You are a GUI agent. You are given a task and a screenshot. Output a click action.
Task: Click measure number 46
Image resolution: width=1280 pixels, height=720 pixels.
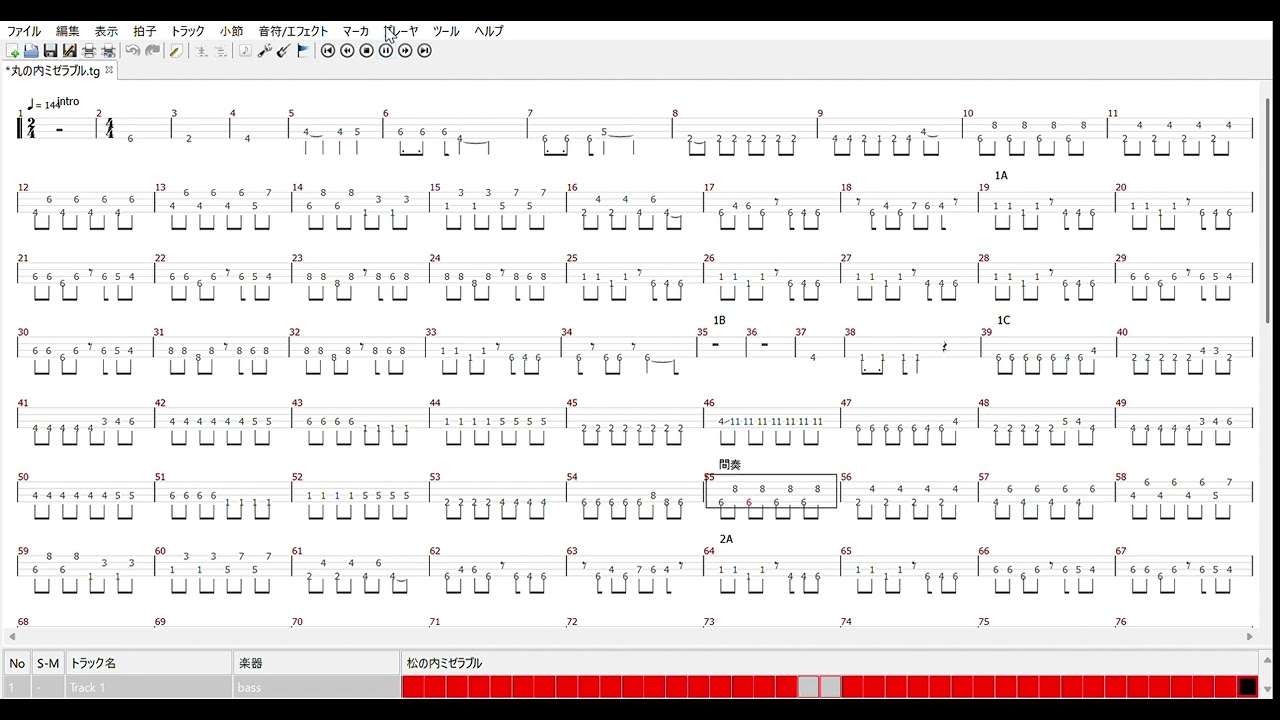(x=709, y=403)
